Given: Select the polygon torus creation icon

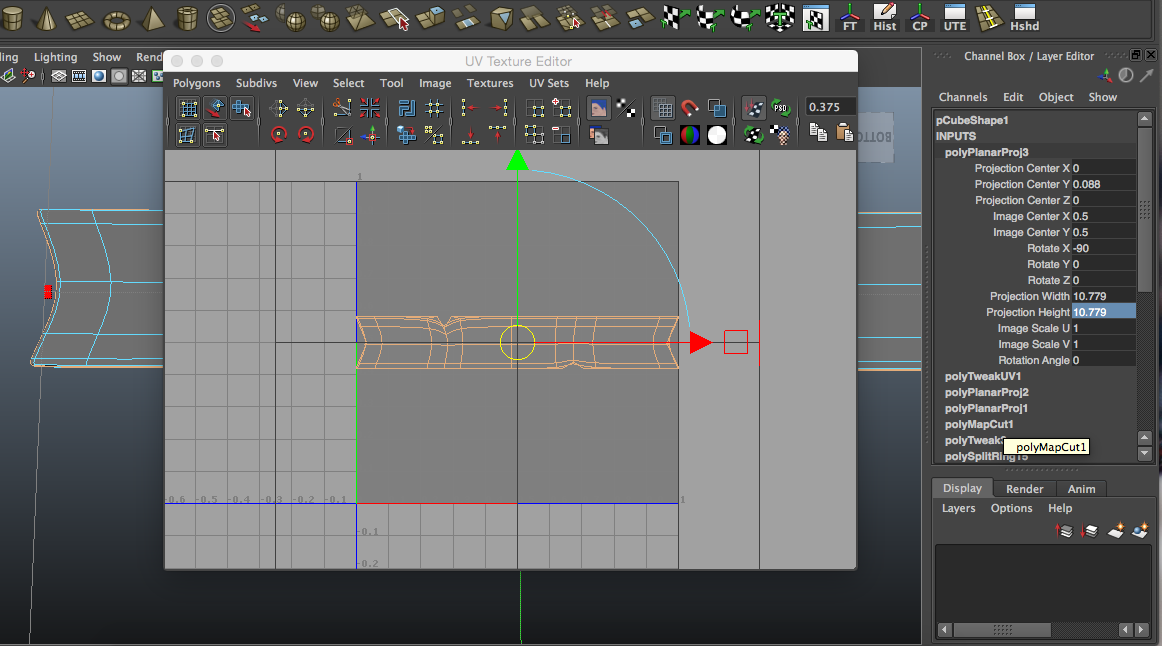Looking at the screenshot, I should 117,19.
